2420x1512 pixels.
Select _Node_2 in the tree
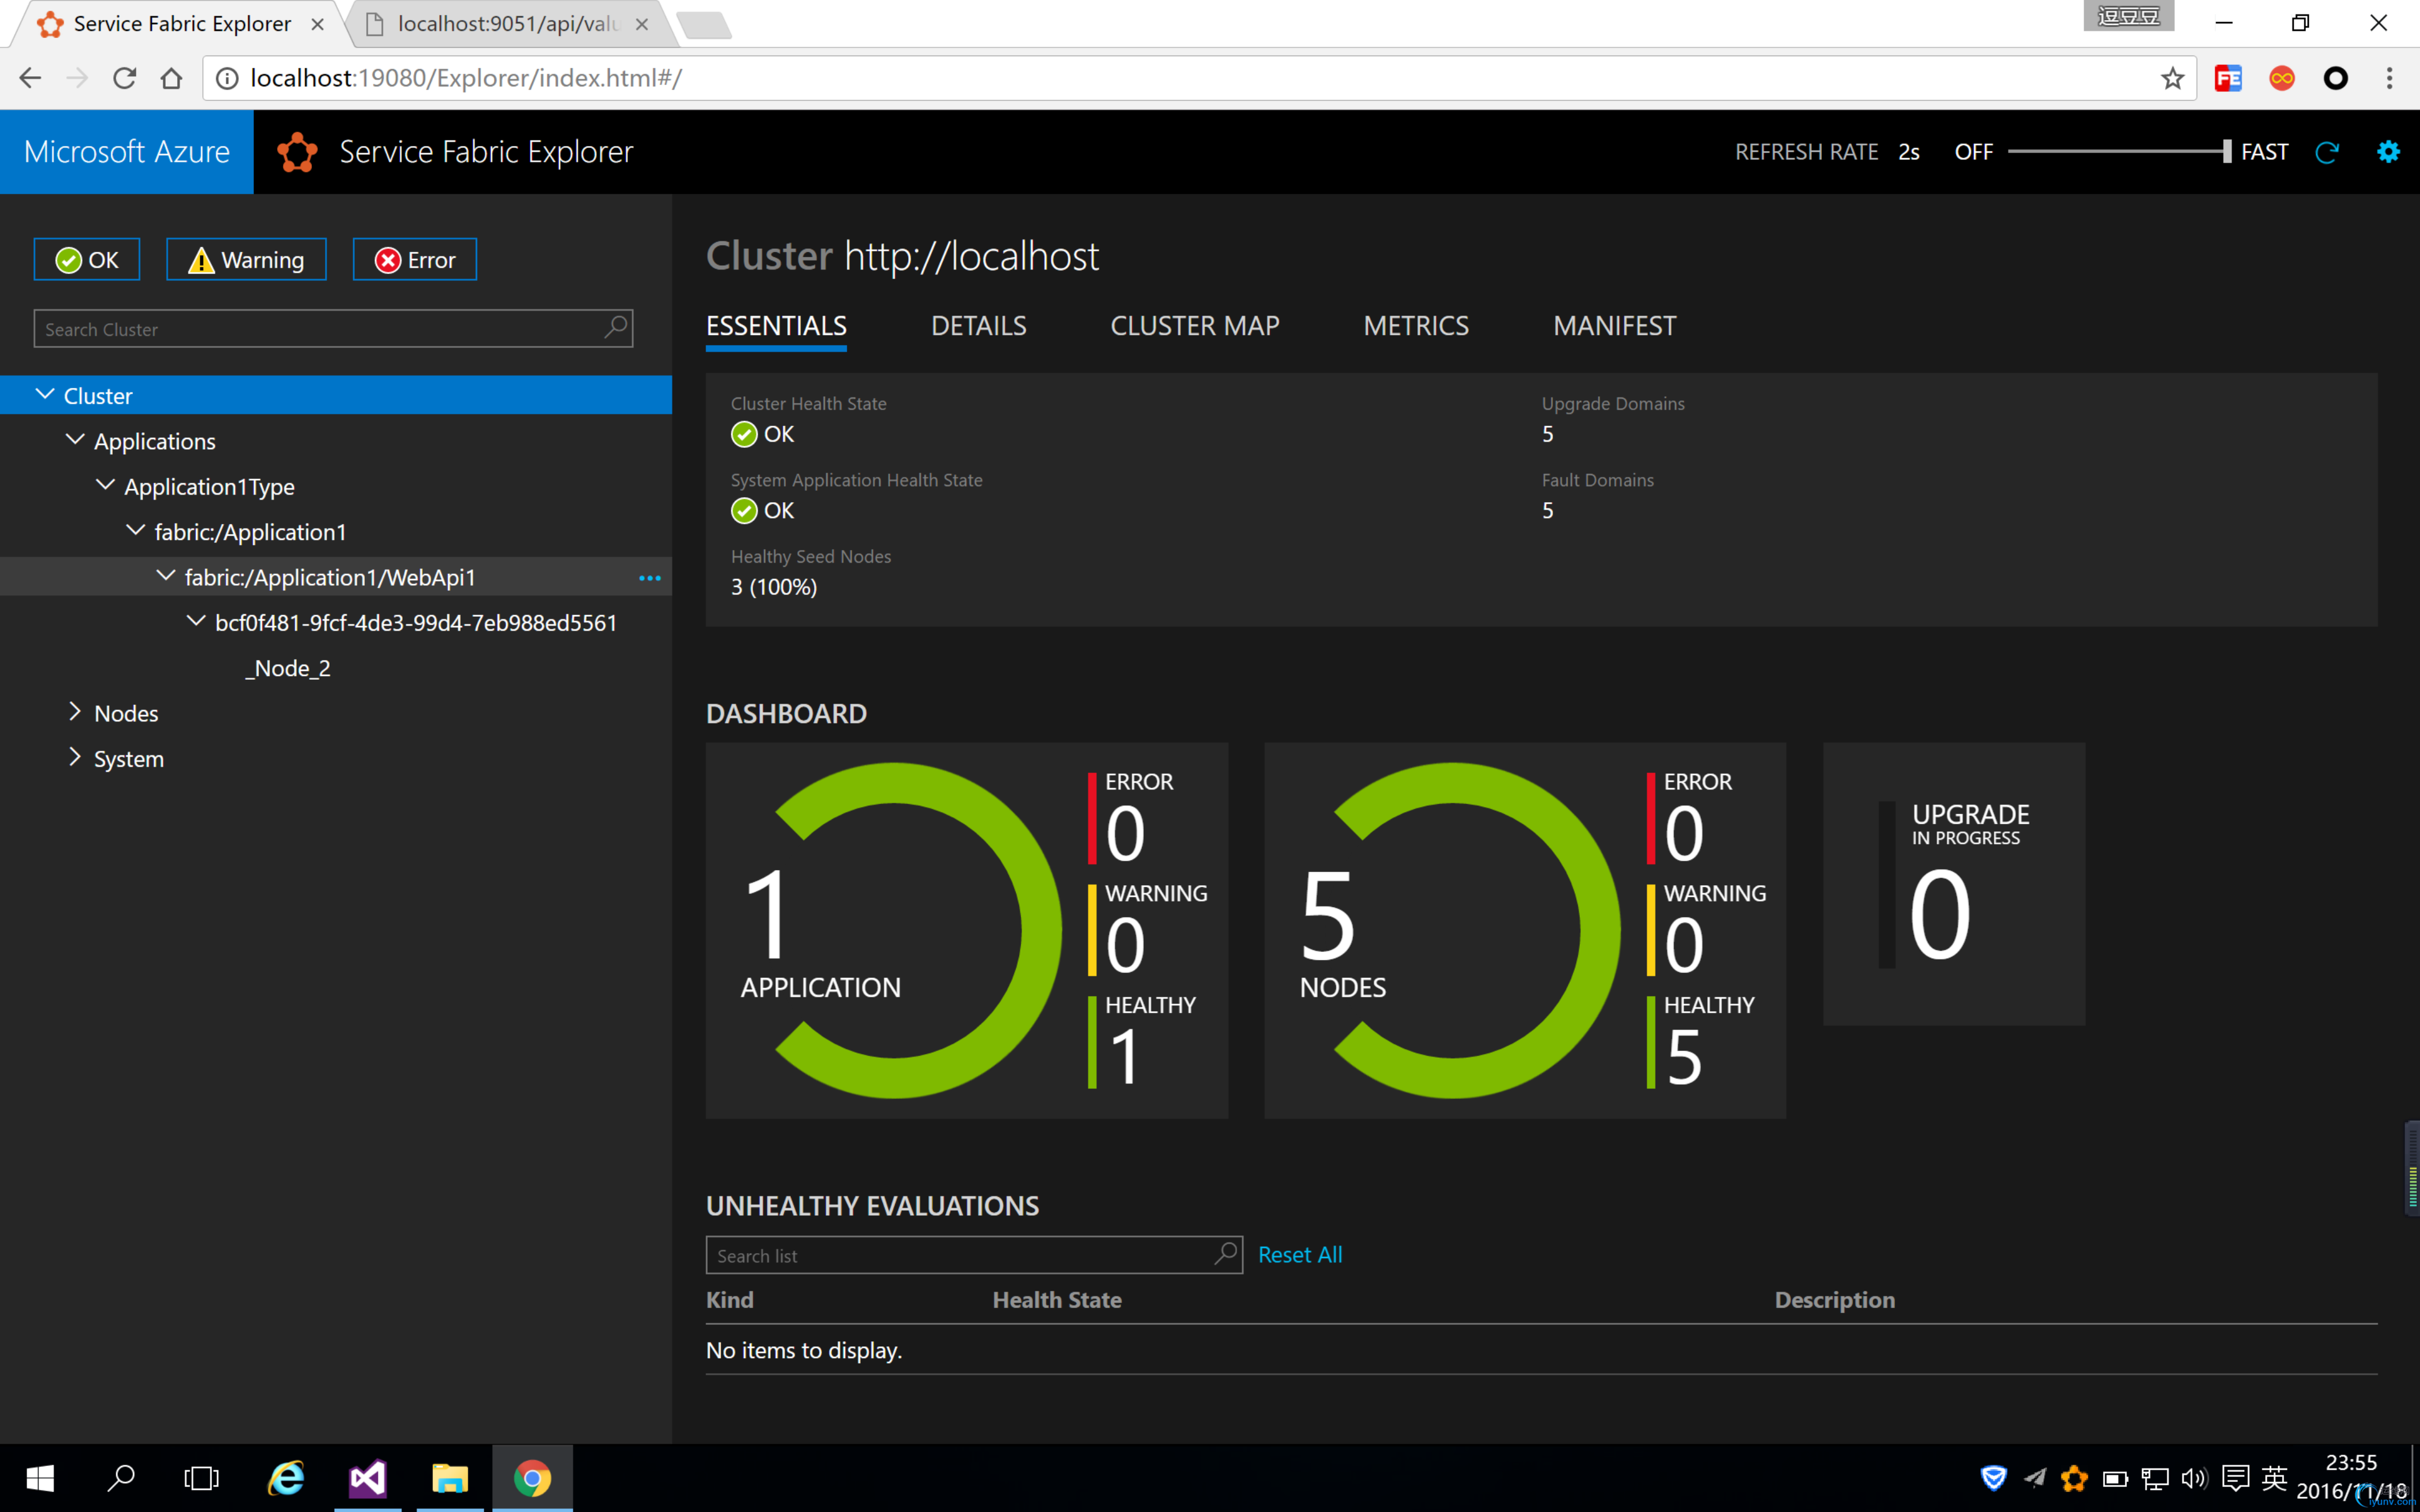click(288, 668)
